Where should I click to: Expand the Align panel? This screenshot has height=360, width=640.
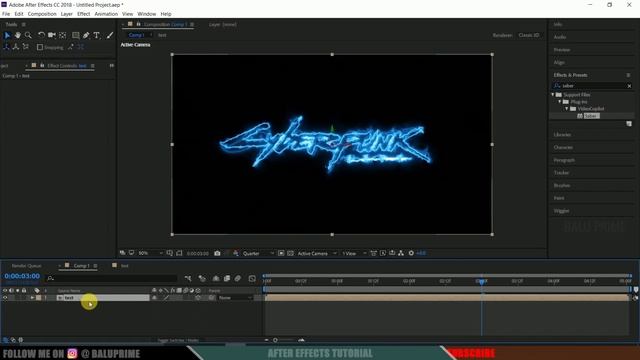point(559,62)
